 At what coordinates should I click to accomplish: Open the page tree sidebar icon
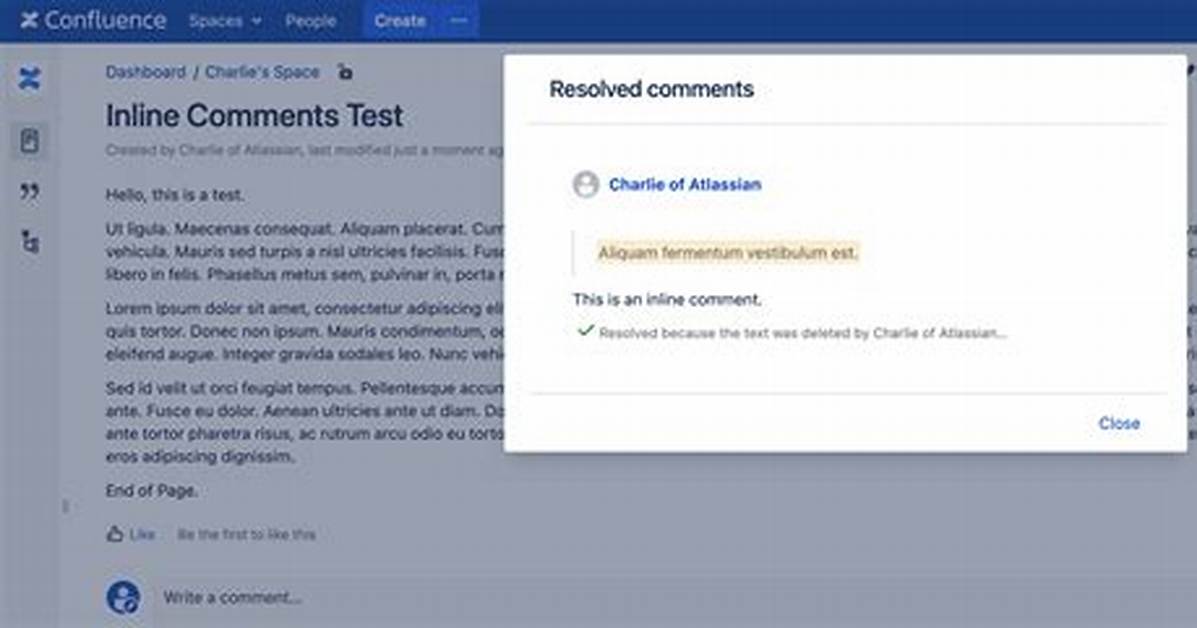coord(30,242)
